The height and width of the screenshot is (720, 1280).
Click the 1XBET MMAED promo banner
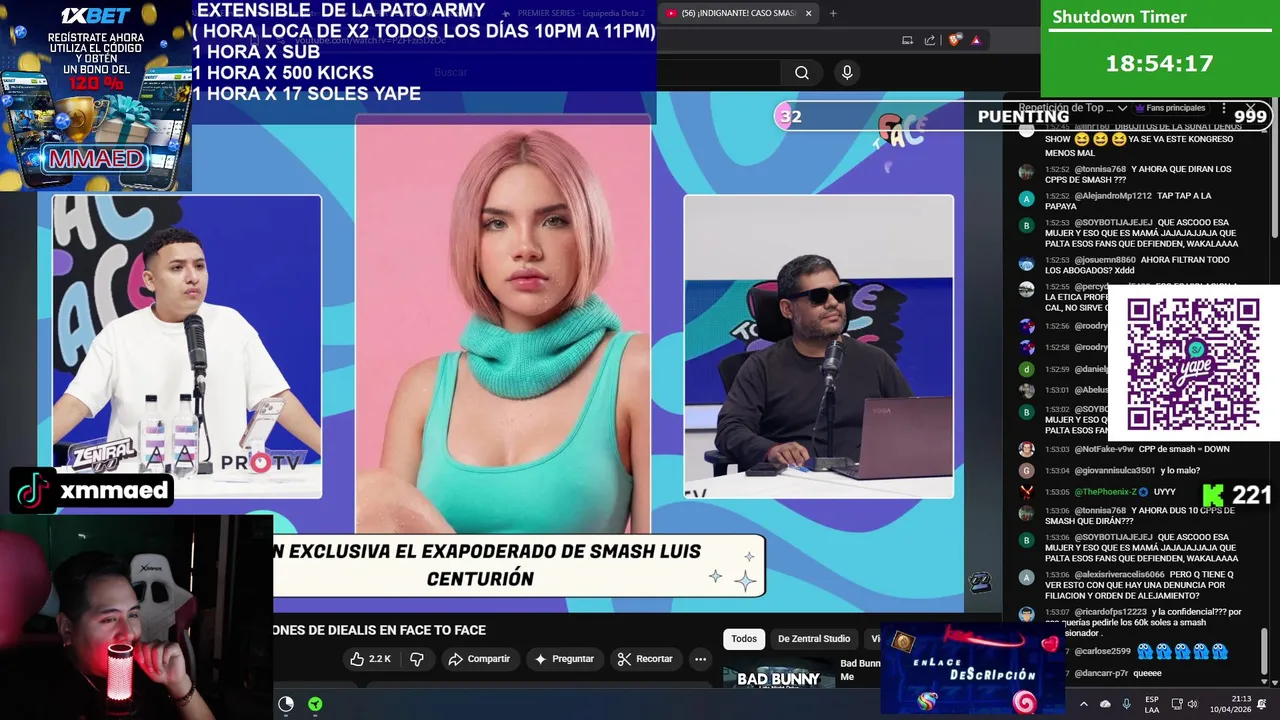click(x=96, y=95)
